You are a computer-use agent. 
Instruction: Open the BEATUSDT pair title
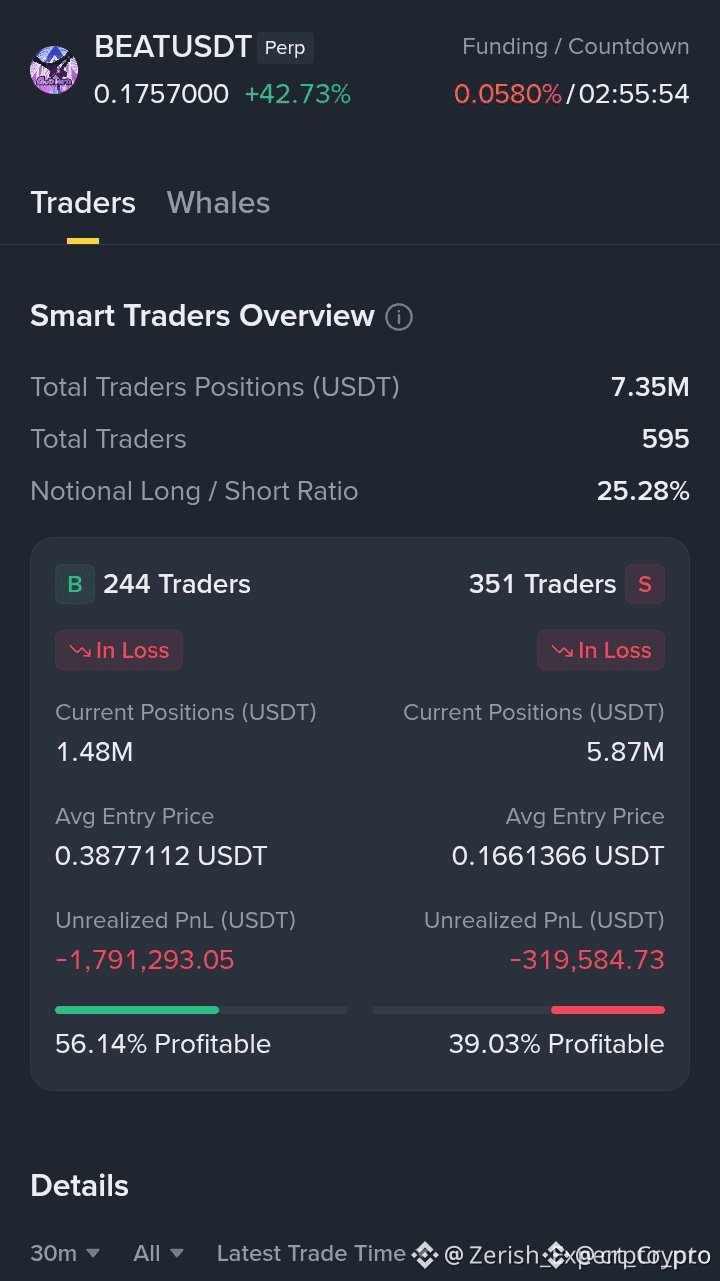(x=173, y=47)
